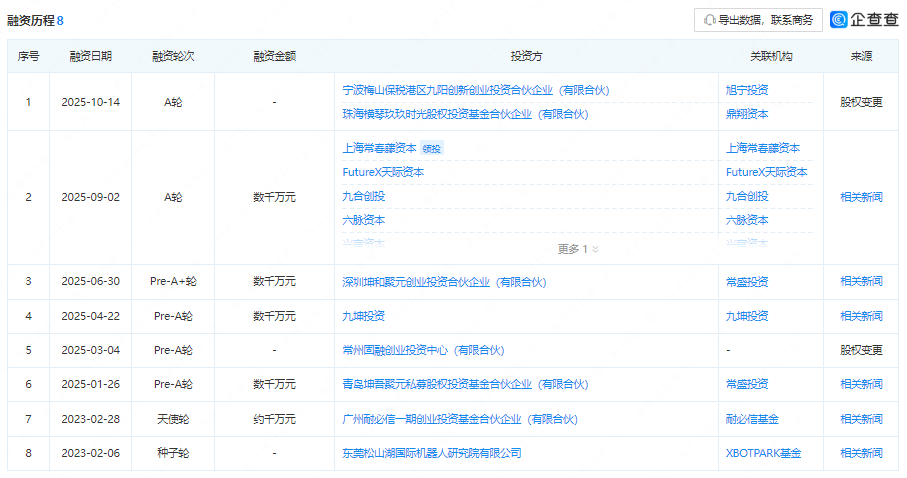907x478 pixels.
Task: Open 相关新闻 for the 2025-06-30 Pre-A+ round
Action: 861,282
